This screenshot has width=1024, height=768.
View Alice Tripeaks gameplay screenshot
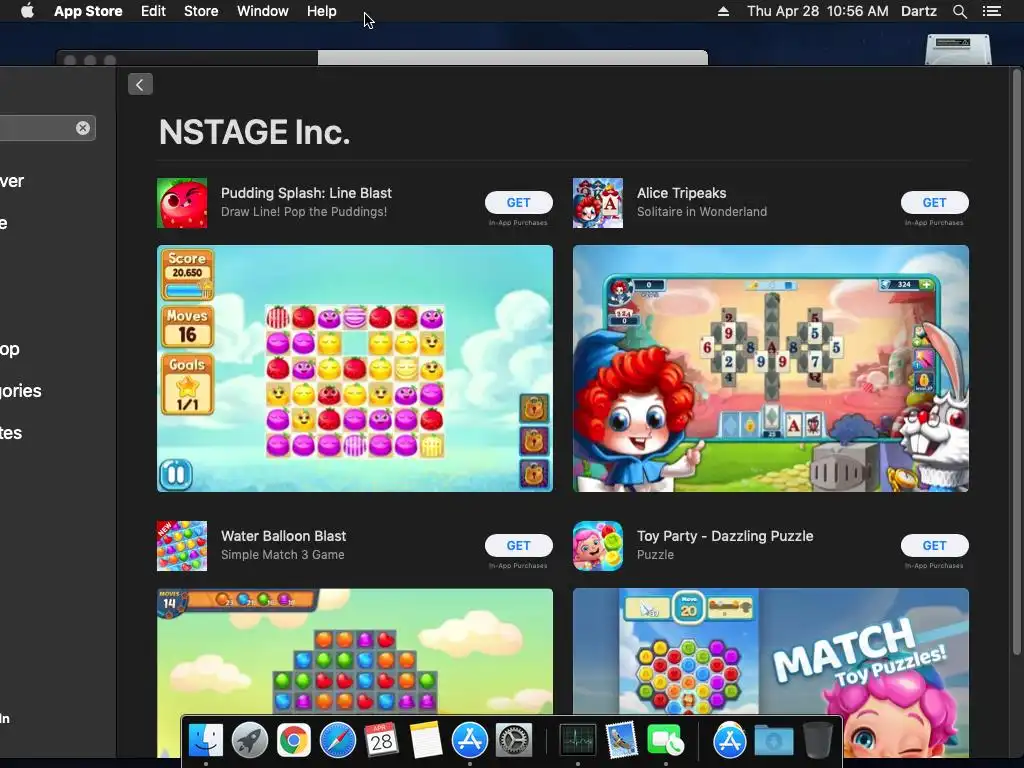pos(771,368)
